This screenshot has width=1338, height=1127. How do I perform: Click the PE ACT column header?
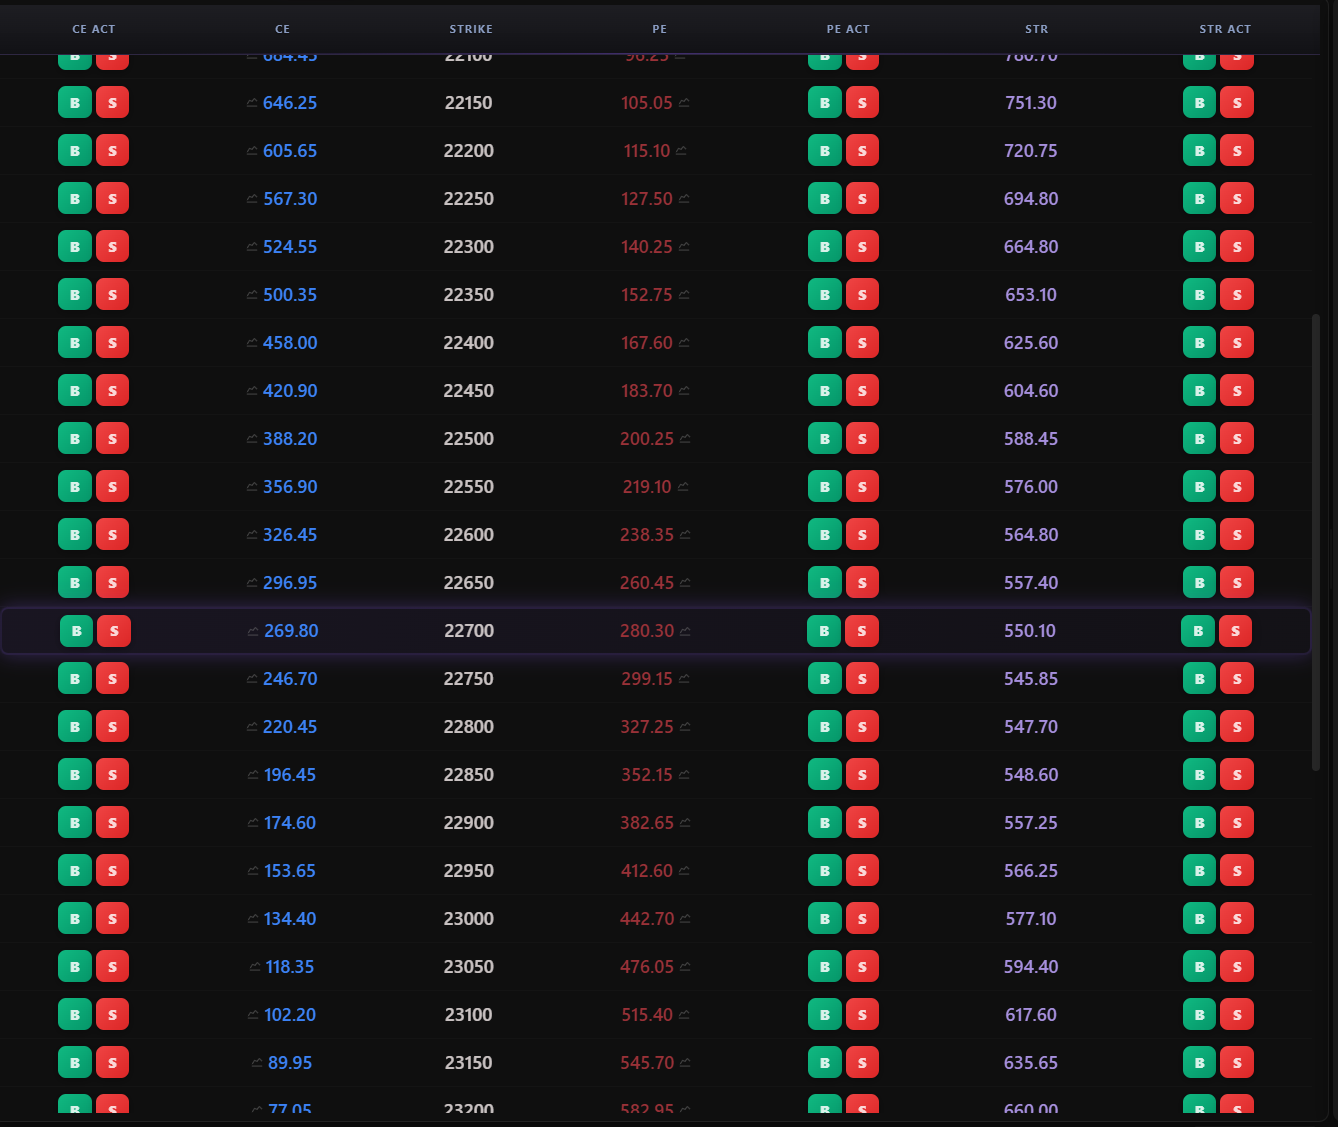click(848, 29)
